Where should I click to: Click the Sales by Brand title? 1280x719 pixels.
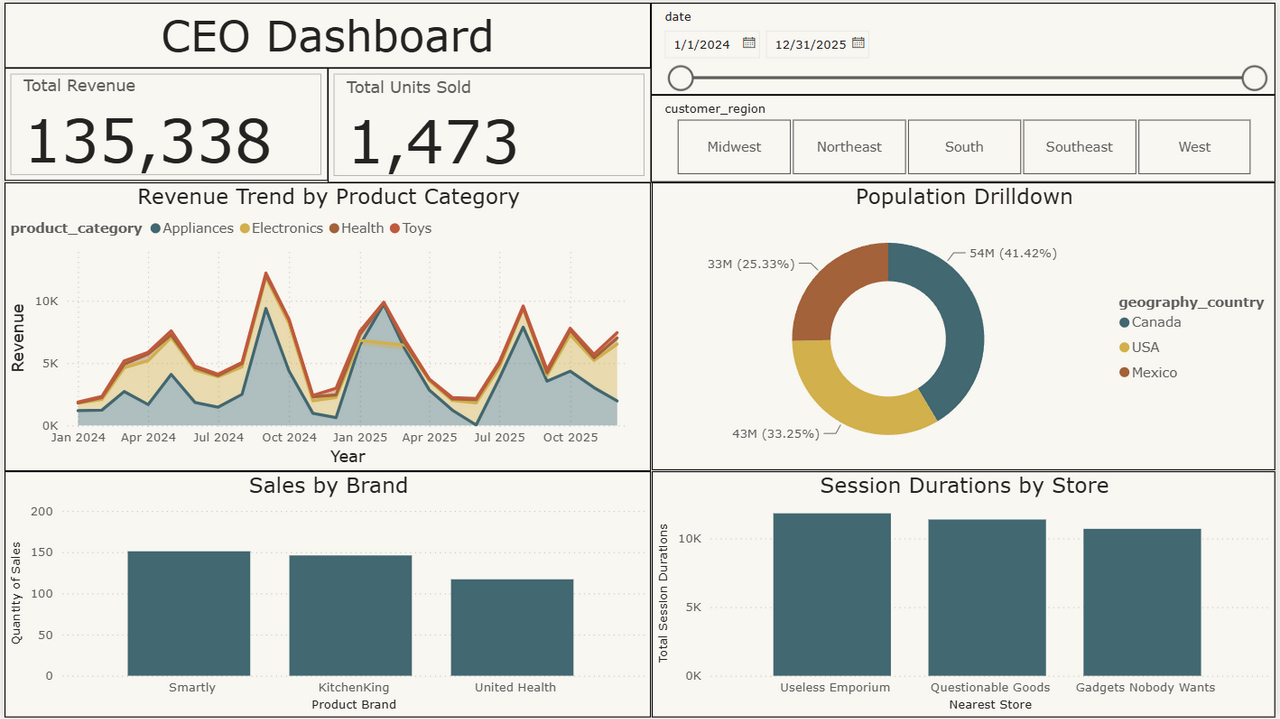coord(328,486)
